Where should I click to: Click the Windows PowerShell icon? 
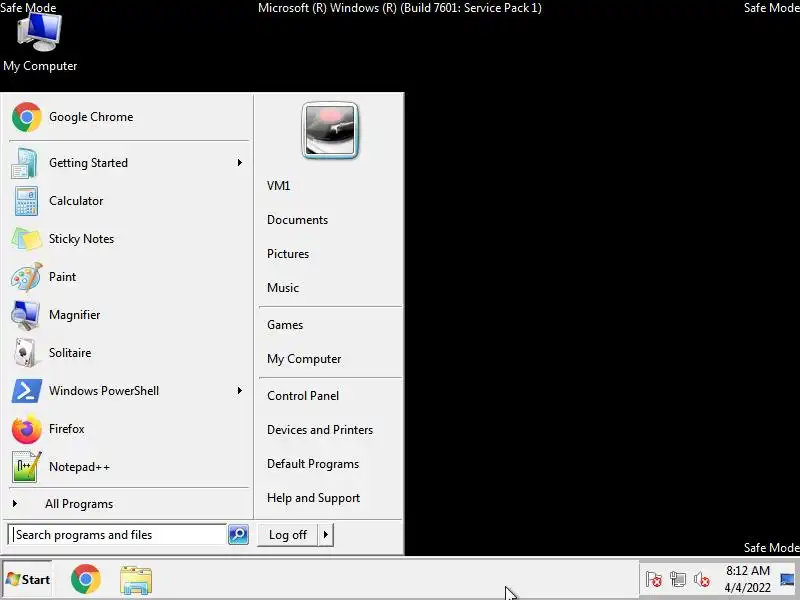27,391
